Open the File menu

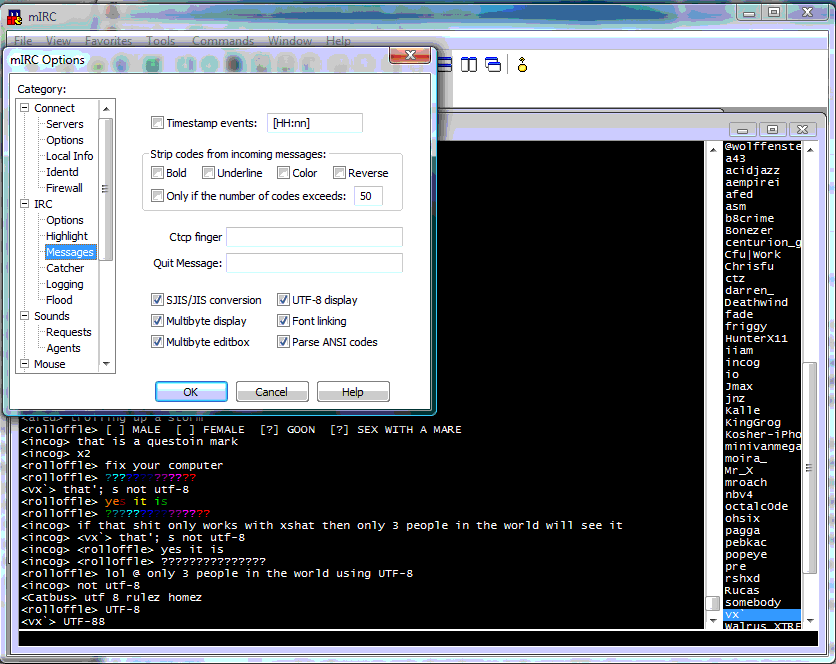(x=23, y=41)
